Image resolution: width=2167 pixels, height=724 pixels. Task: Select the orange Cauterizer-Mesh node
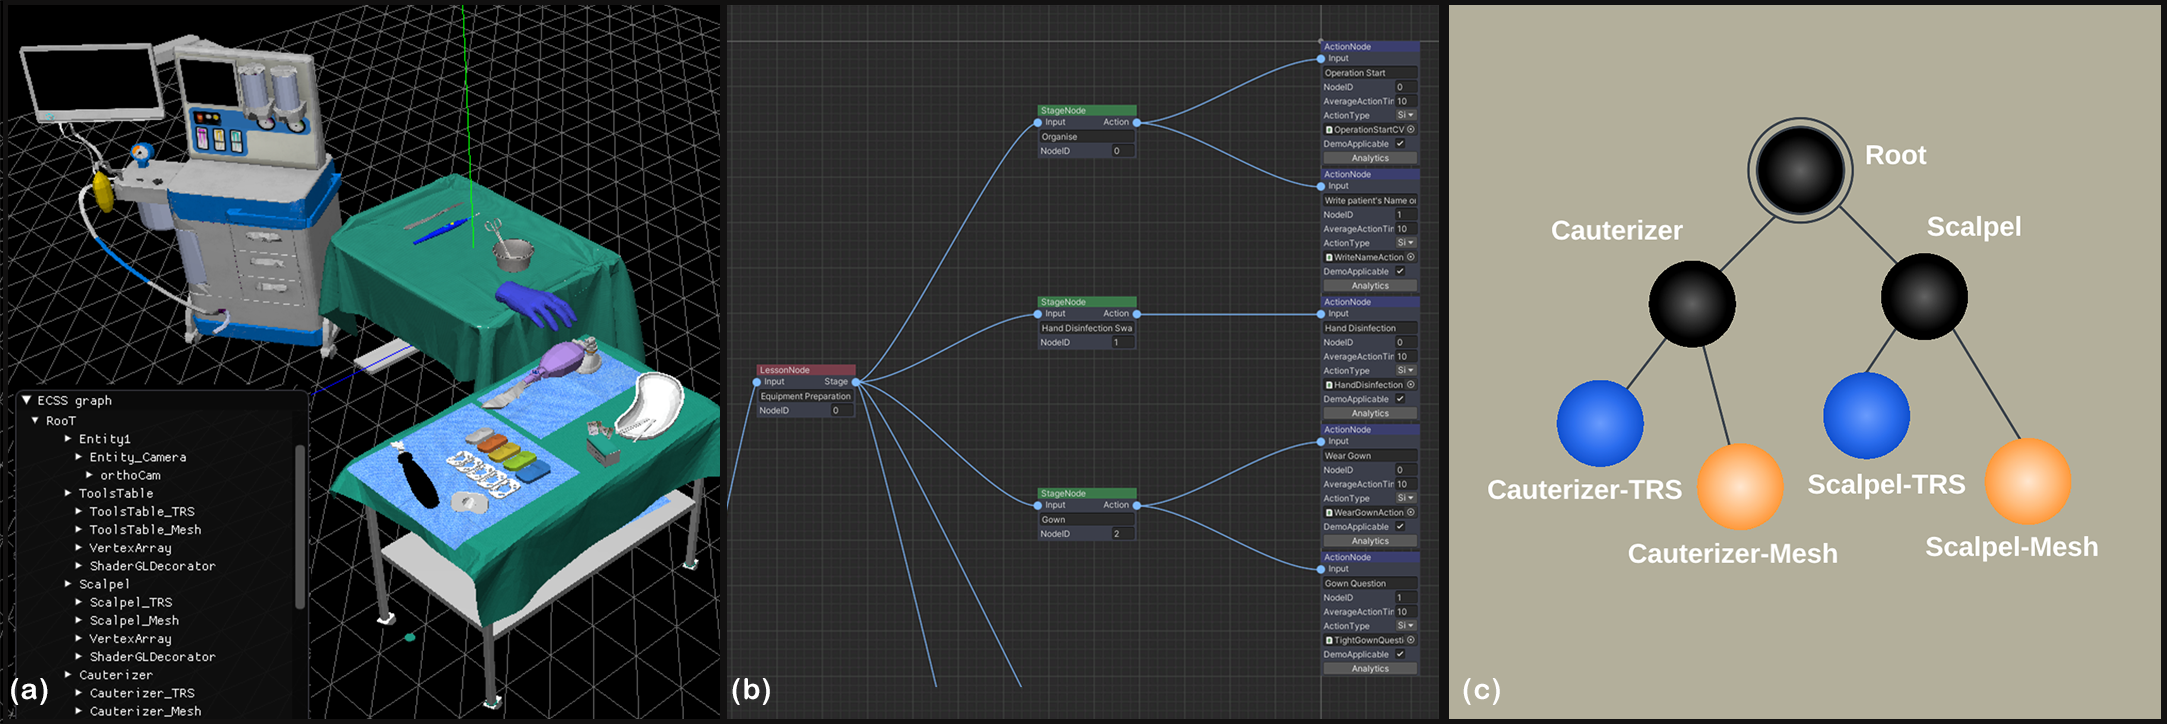(1741, 486)
